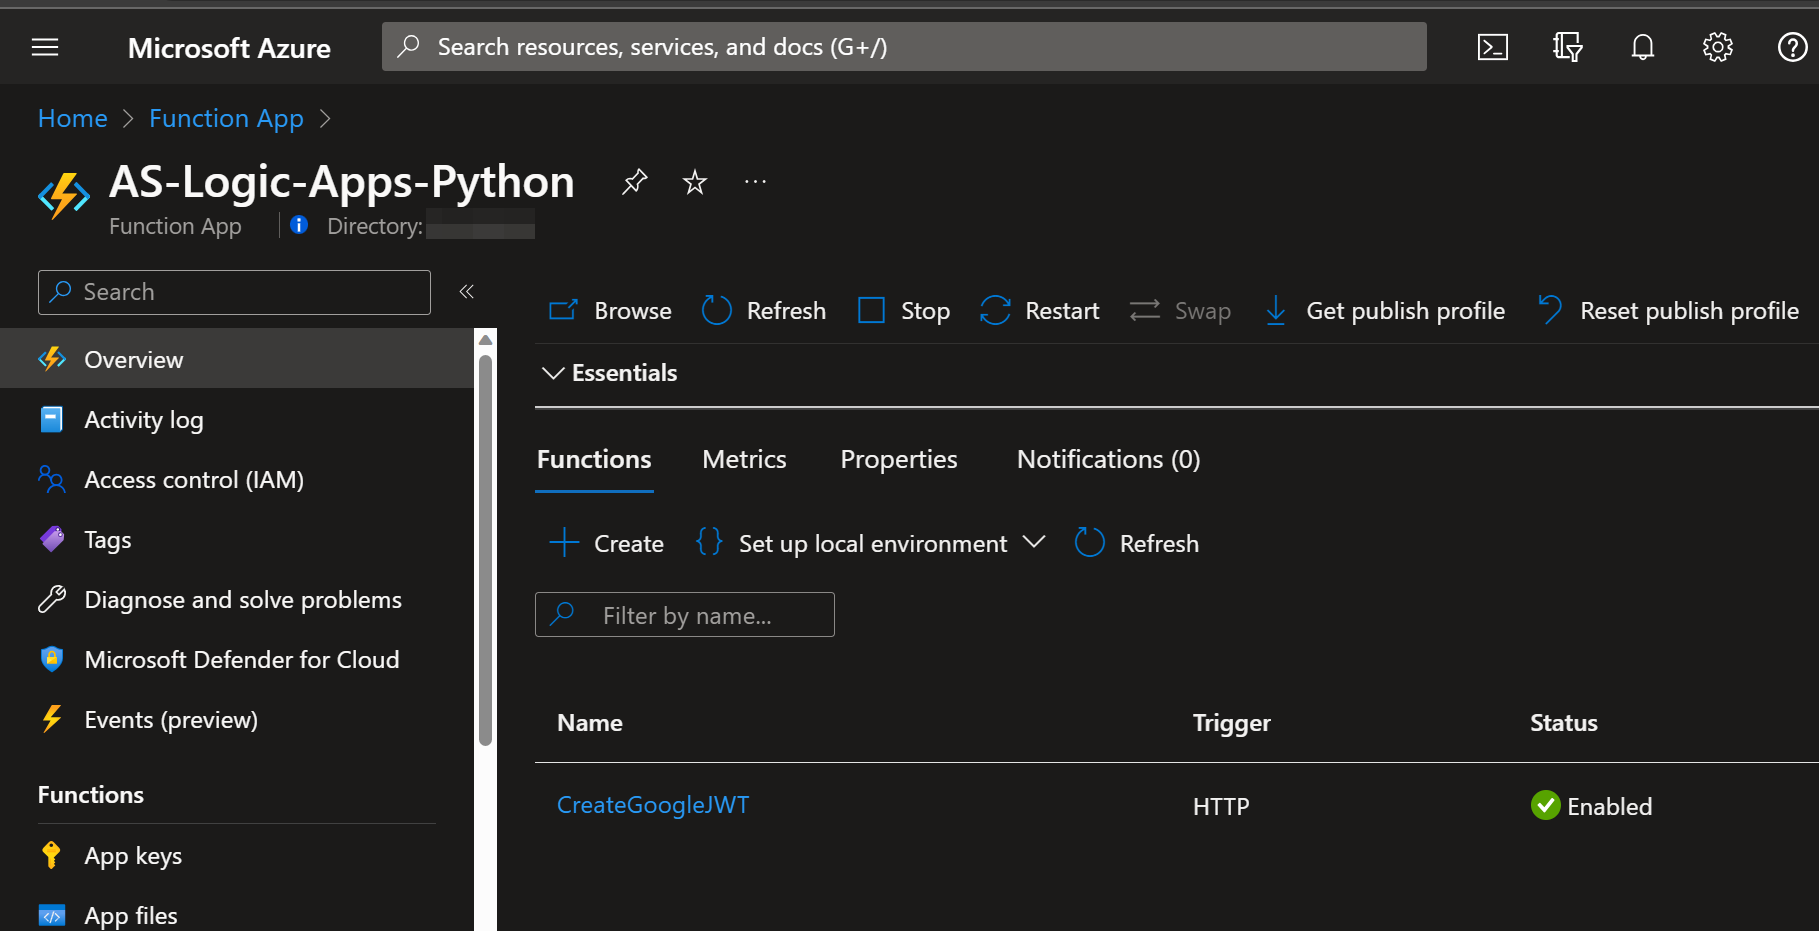Go to Home breadcrumb
The image size is (1819, 931).
(x=72, y=118)
